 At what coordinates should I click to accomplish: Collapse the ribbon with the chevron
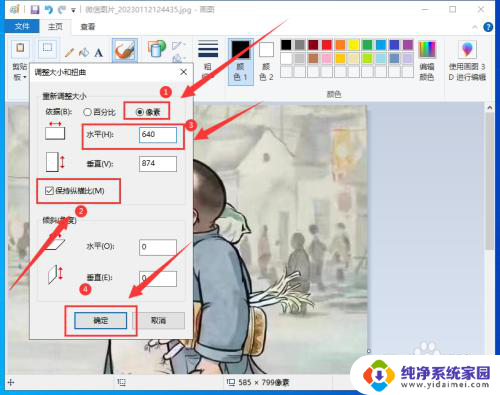pyautogui.click(x=475, y=27)
